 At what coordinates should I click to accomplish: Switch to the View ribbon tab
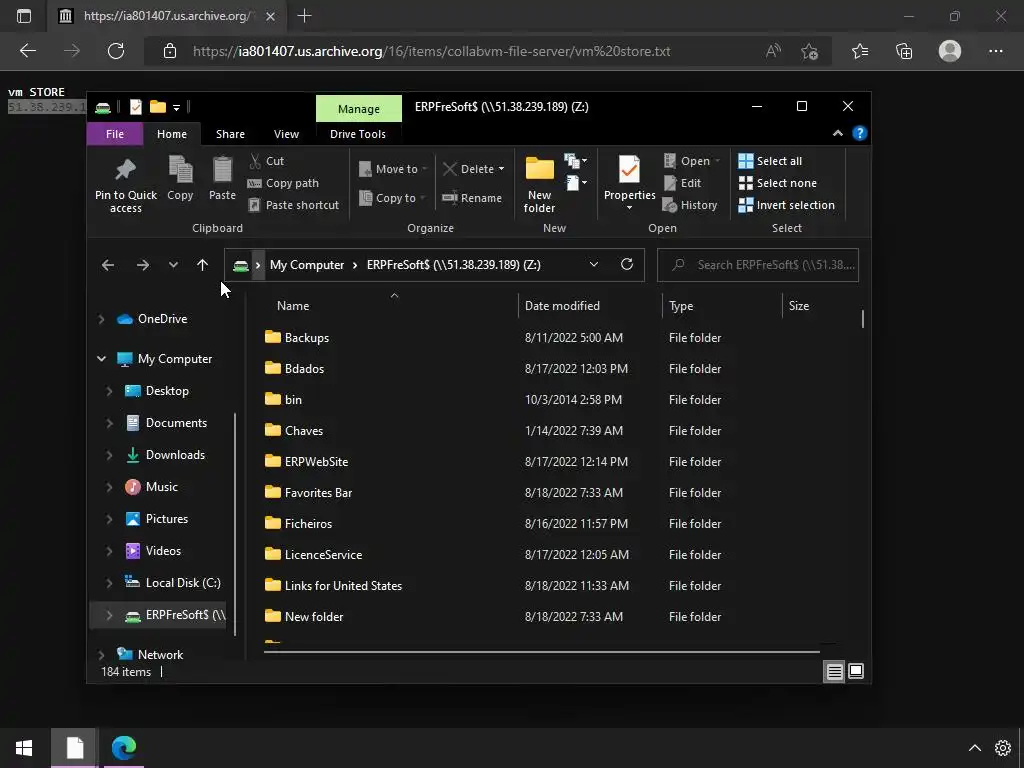286,134
